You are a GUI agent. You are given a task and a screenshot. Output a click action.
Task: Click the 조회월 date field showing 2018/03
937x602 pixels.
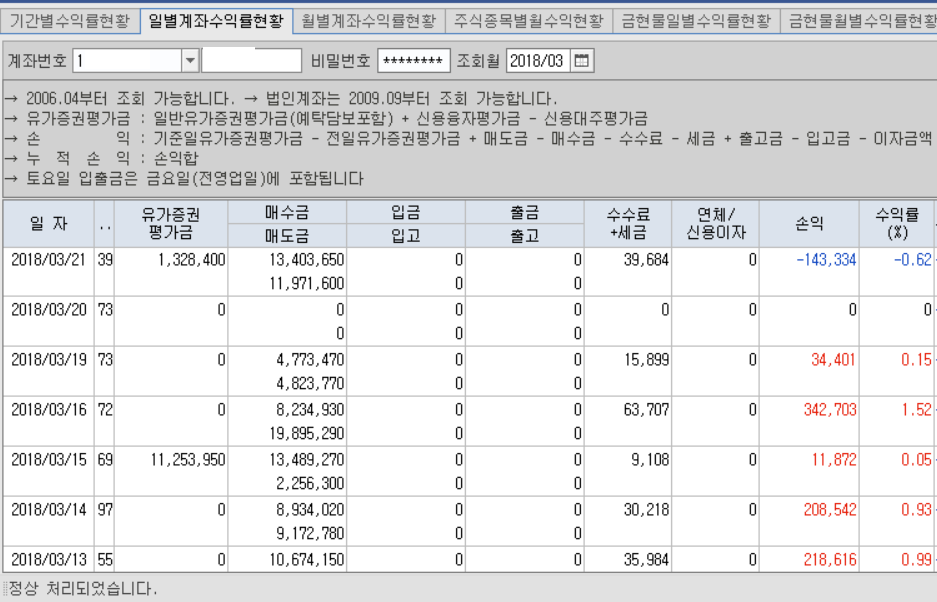coord(537,61)
